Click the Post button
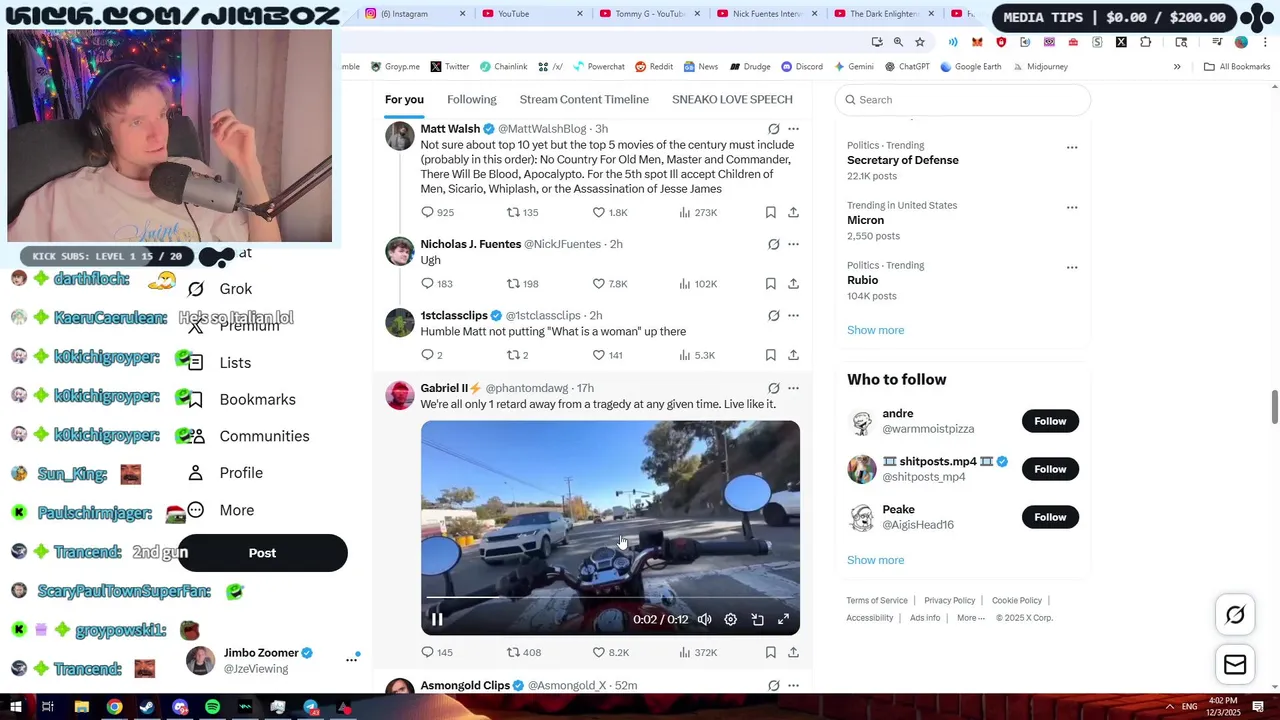Screen dimensions: 1280x720 click(263, 553)
